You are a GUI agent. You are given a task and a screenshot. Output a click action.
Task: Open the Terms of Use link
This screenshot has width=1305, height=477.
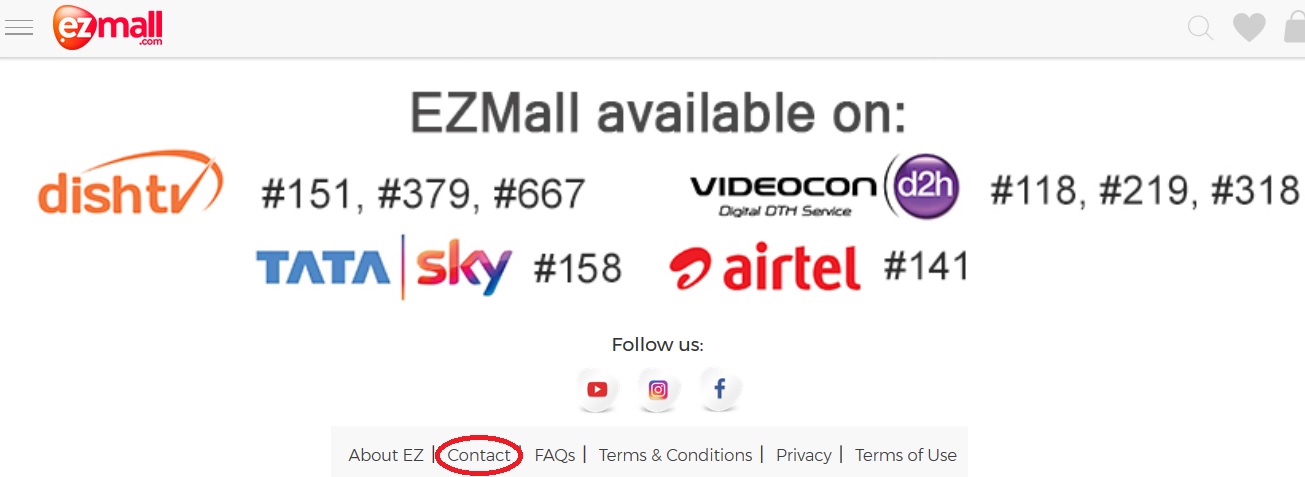click(x=906, y=455)
